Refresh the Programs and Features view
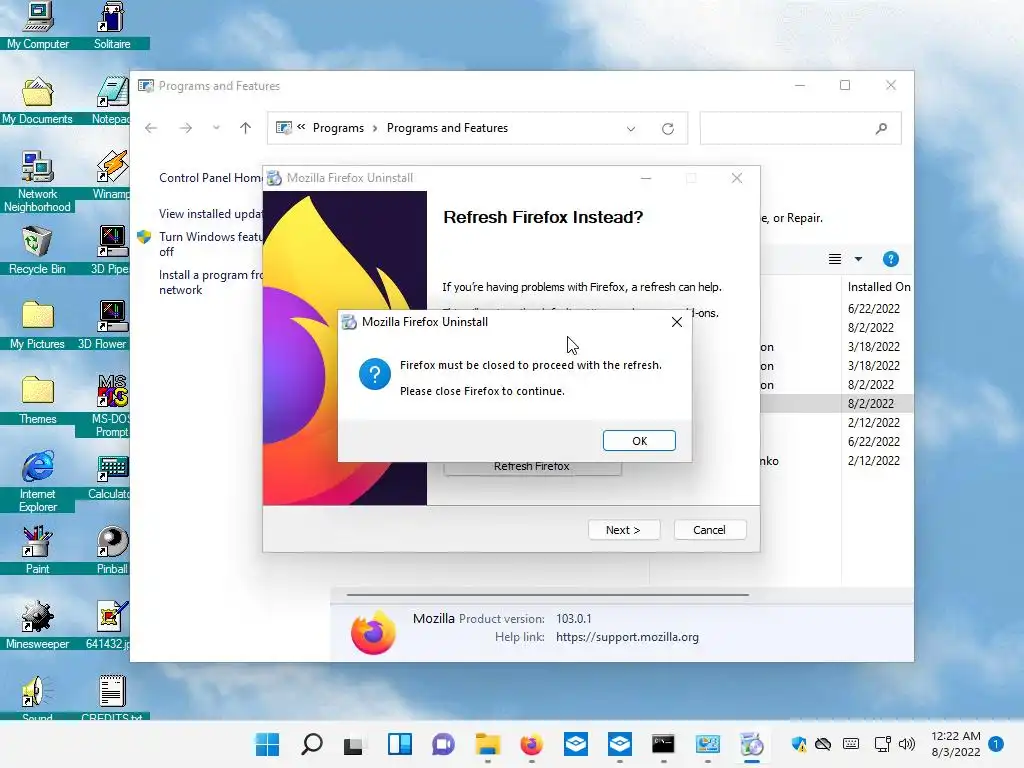 click(667, 129)
